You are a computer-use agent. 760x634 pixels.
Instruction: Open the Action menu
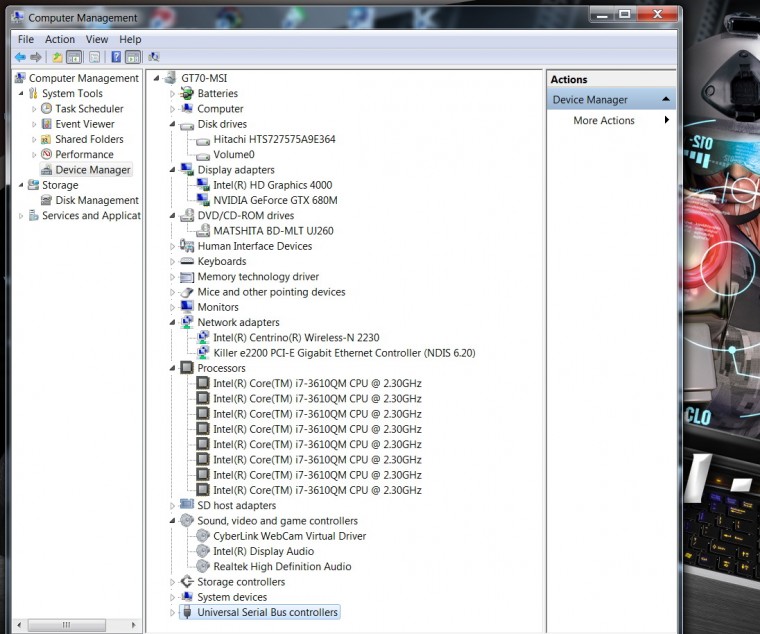60,39
